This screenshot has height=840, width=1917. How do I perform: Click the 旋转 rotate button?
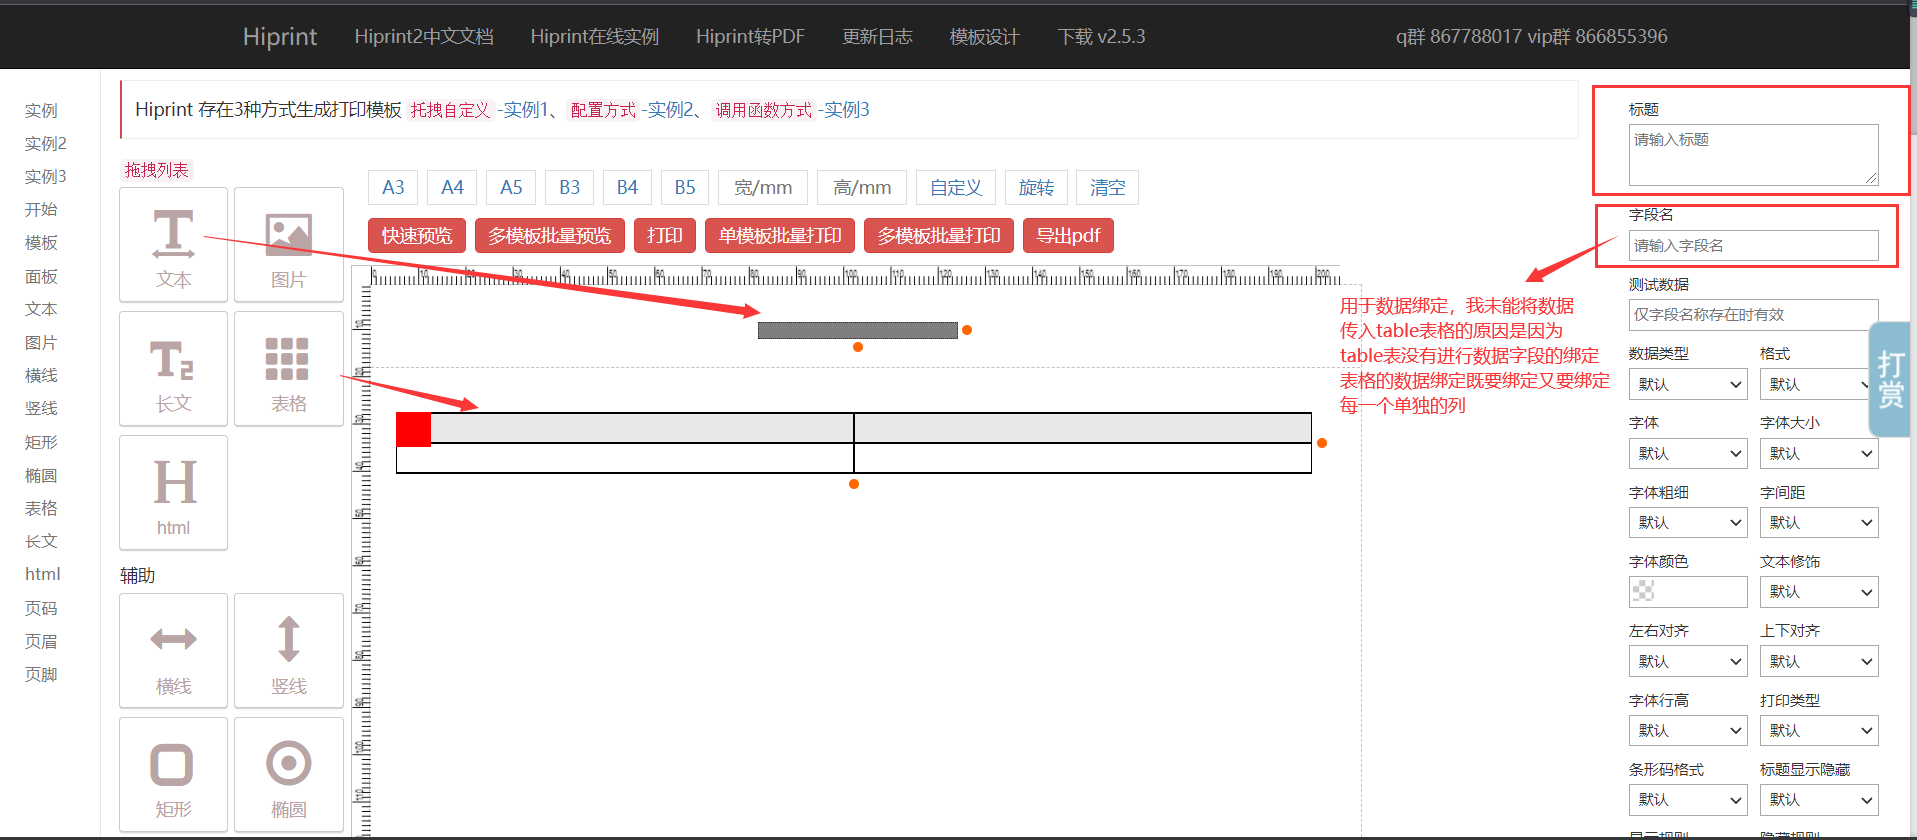click(1036, 187)
